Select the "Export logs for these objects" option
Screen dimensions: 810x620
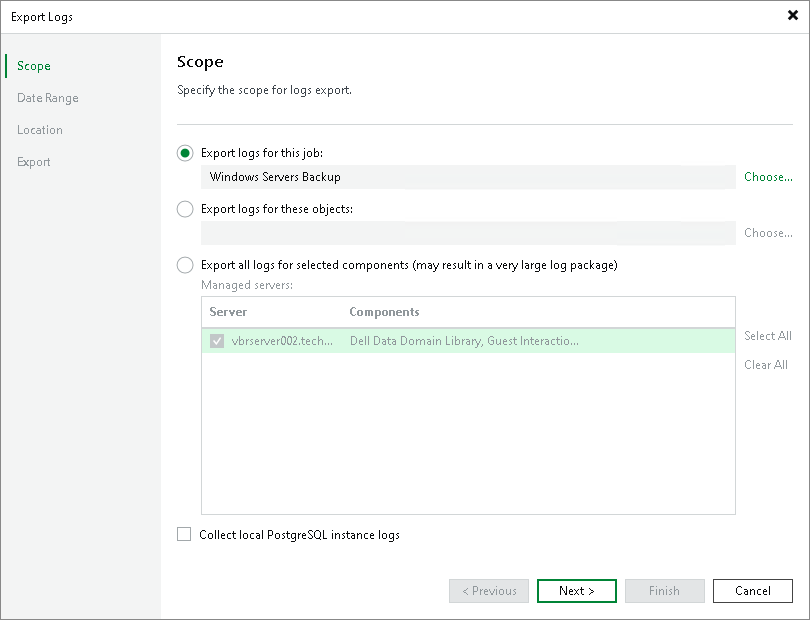click(184, 208)
